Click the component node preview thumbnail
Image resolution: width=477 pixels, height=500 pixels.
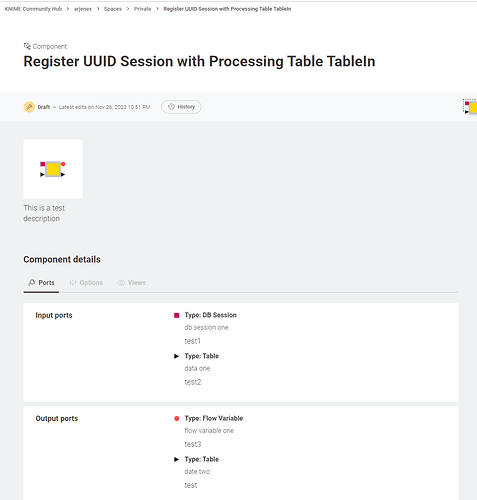tap(53, 169)
